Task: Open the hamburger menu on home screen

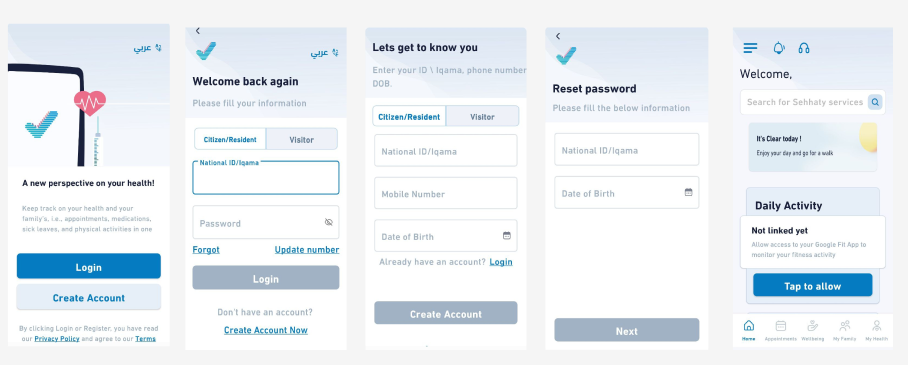Action: point(750,48)
